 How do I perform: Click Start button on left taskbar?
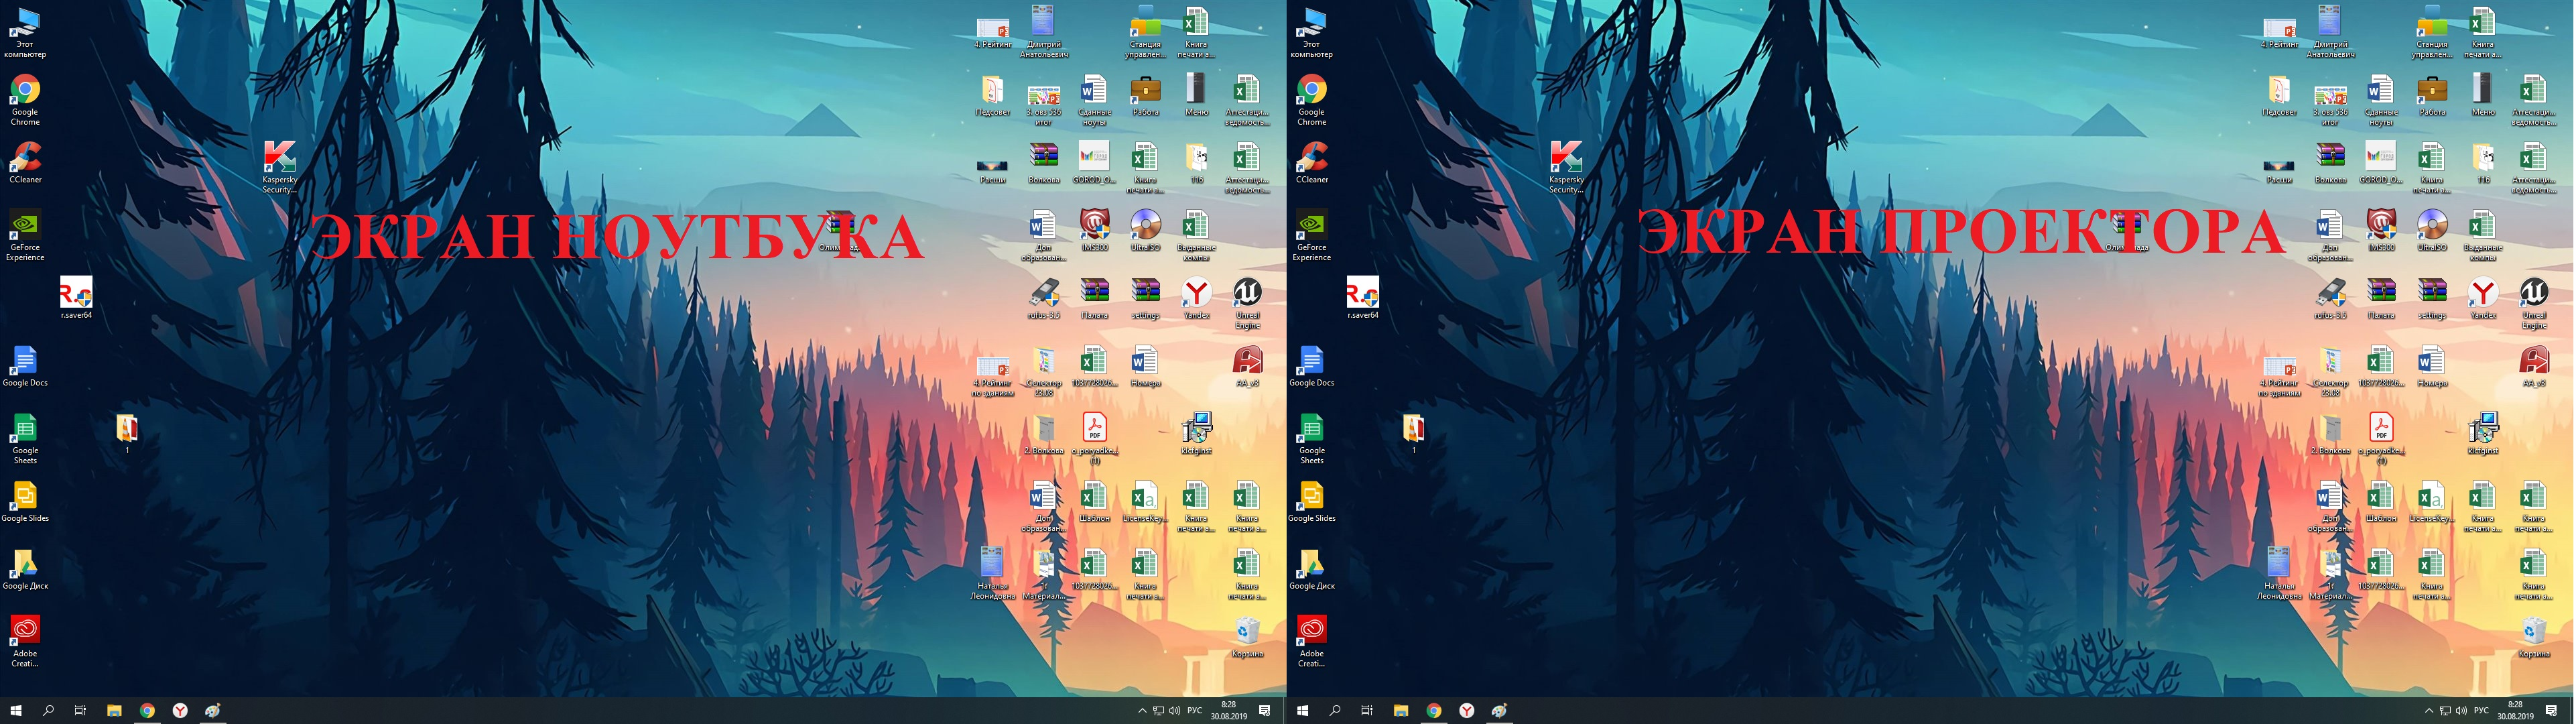pyautogui.click(x=16, y=711)
